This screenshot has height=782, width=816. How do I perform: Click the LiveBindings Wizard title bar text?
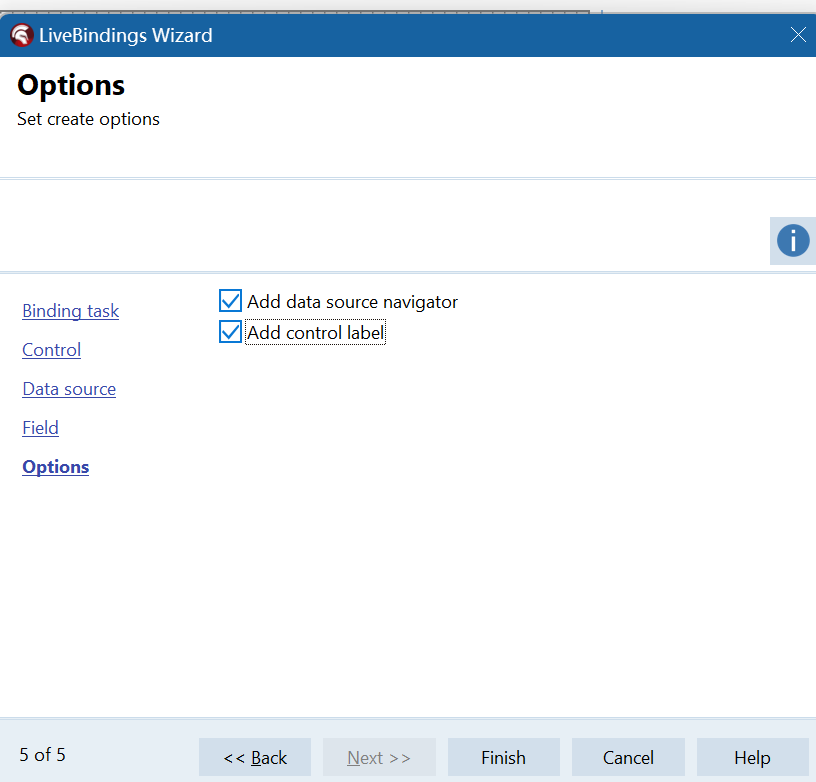pos(125,36)
